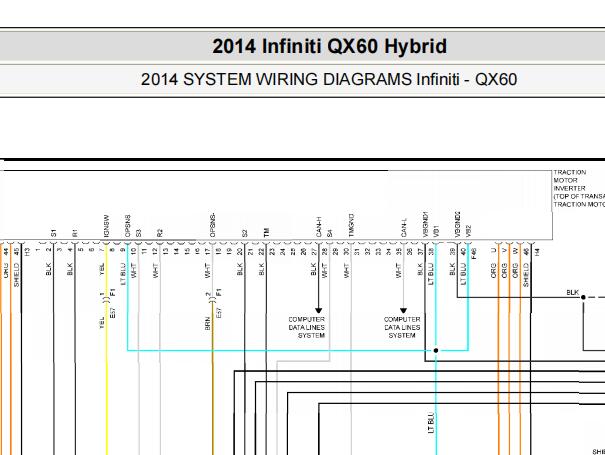The width and height of the screenshot is (605, 455).
Task: Click the BLK wire label at pin 39
Action: [452, 269]
